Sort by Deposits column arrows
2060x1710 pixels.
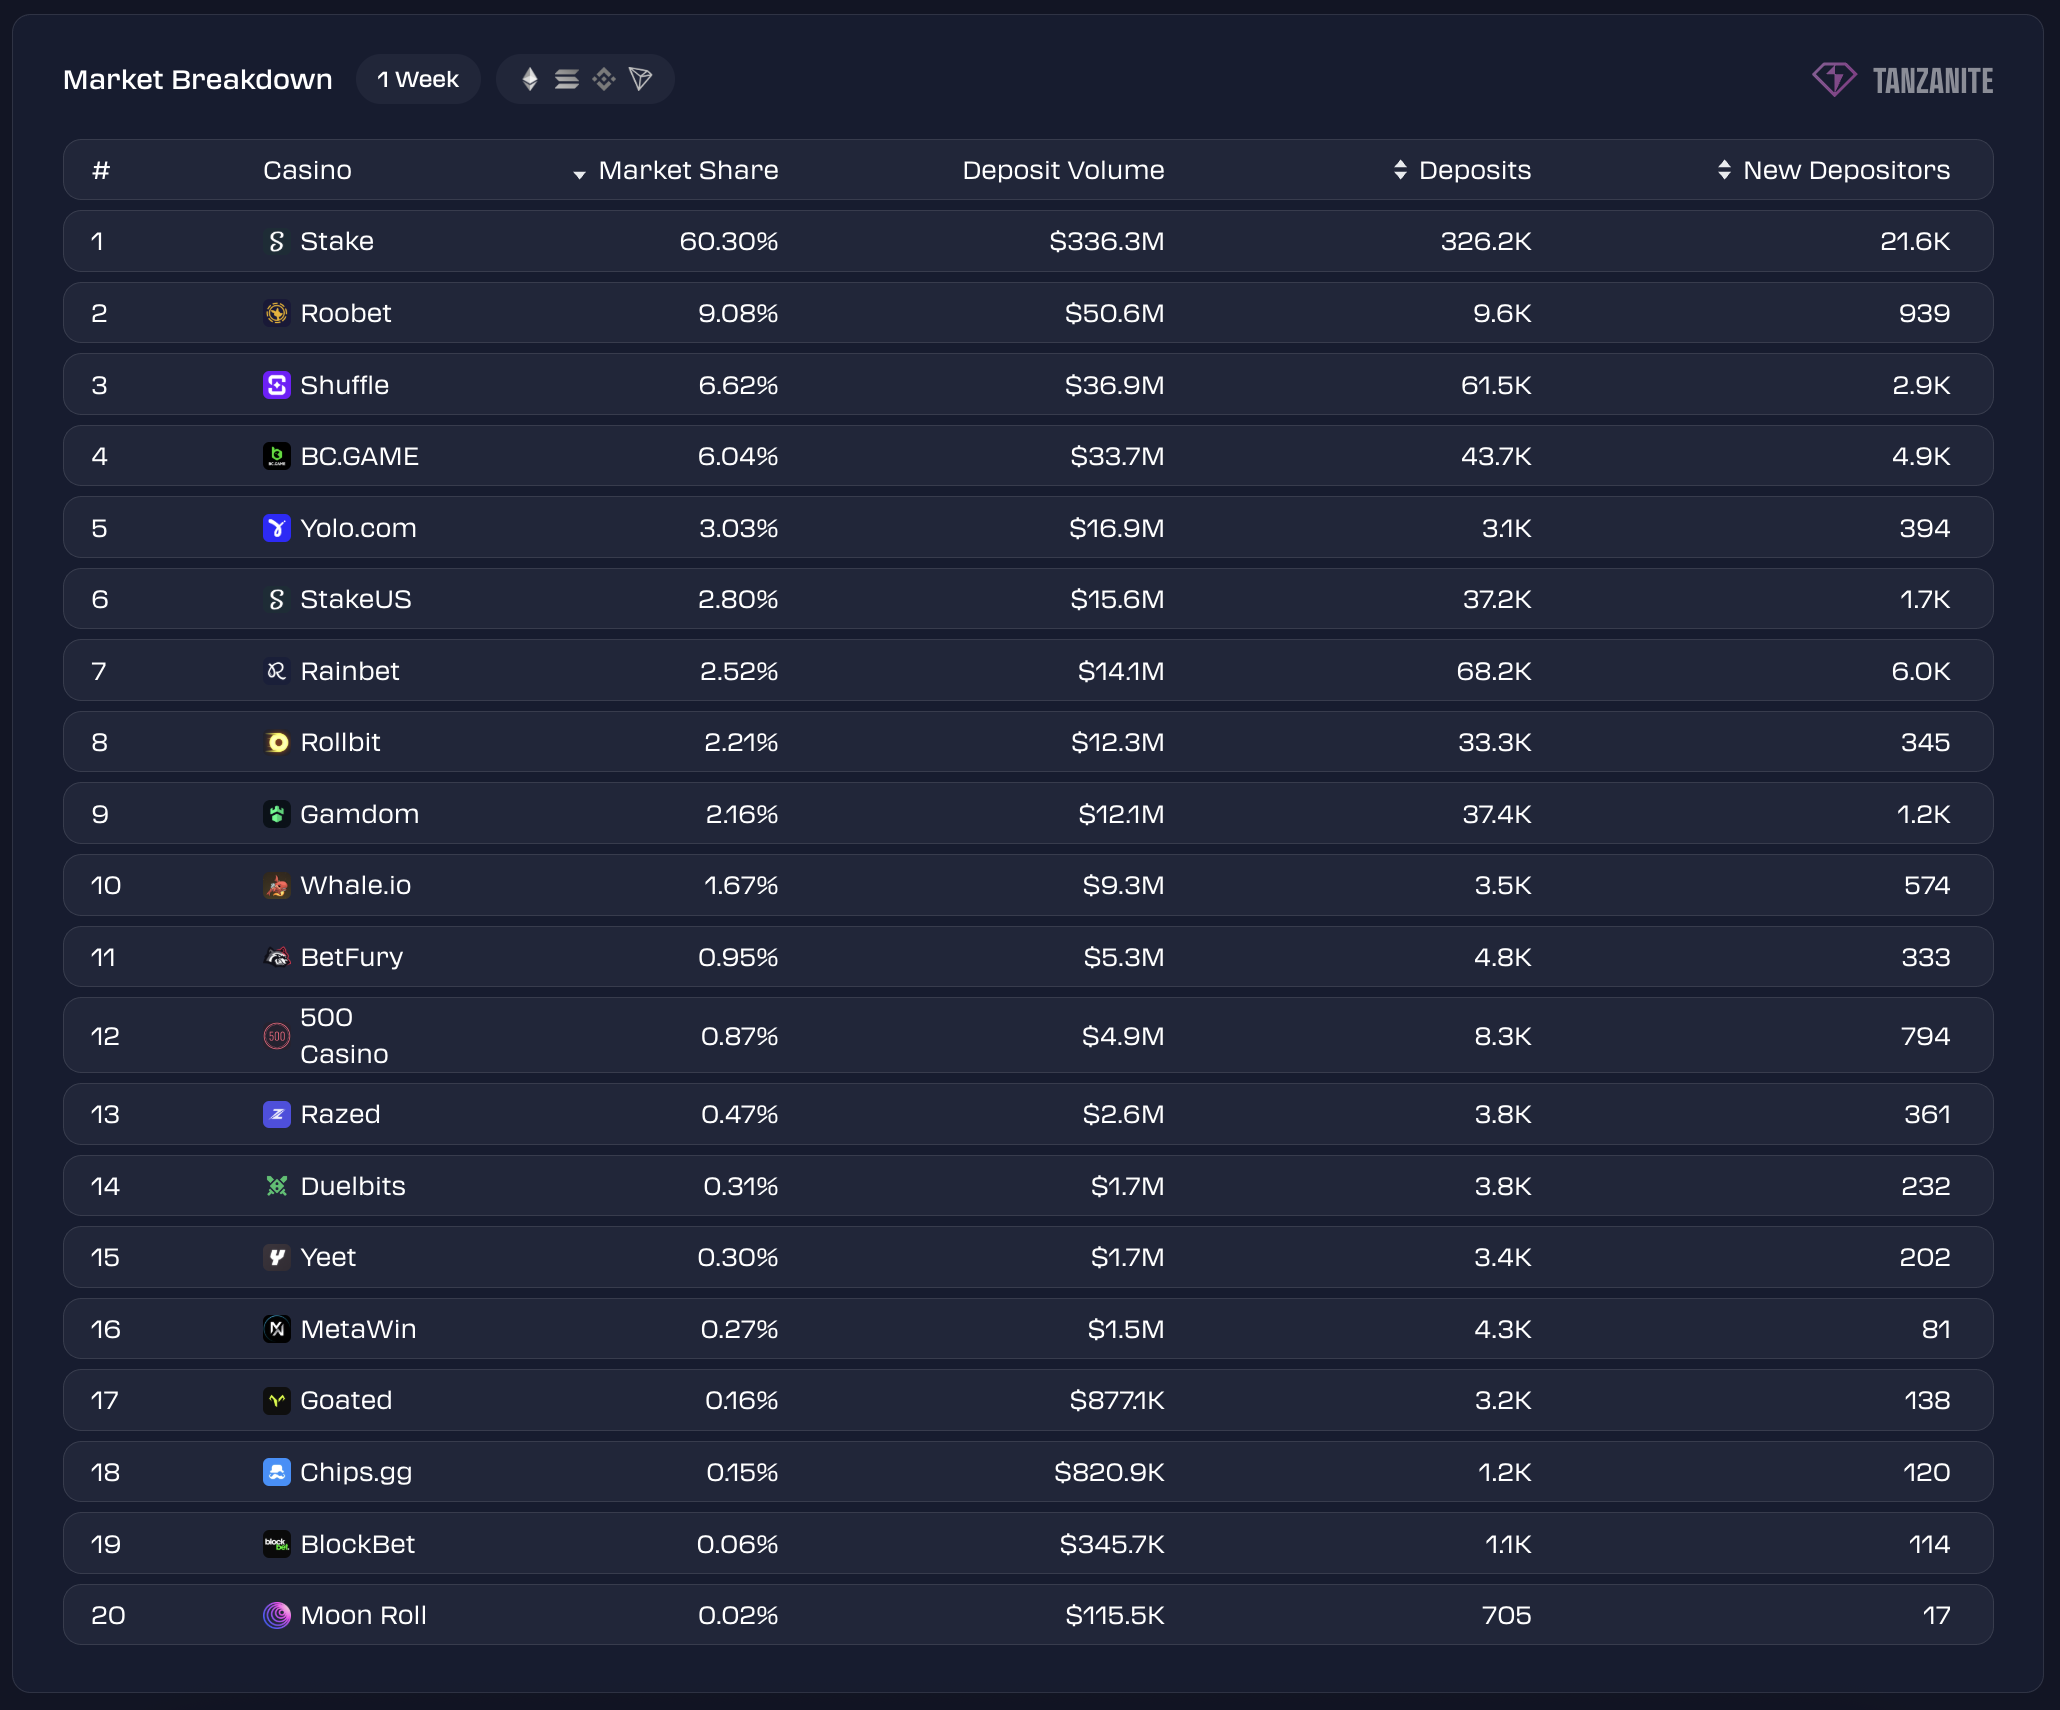click(1400, 170)
